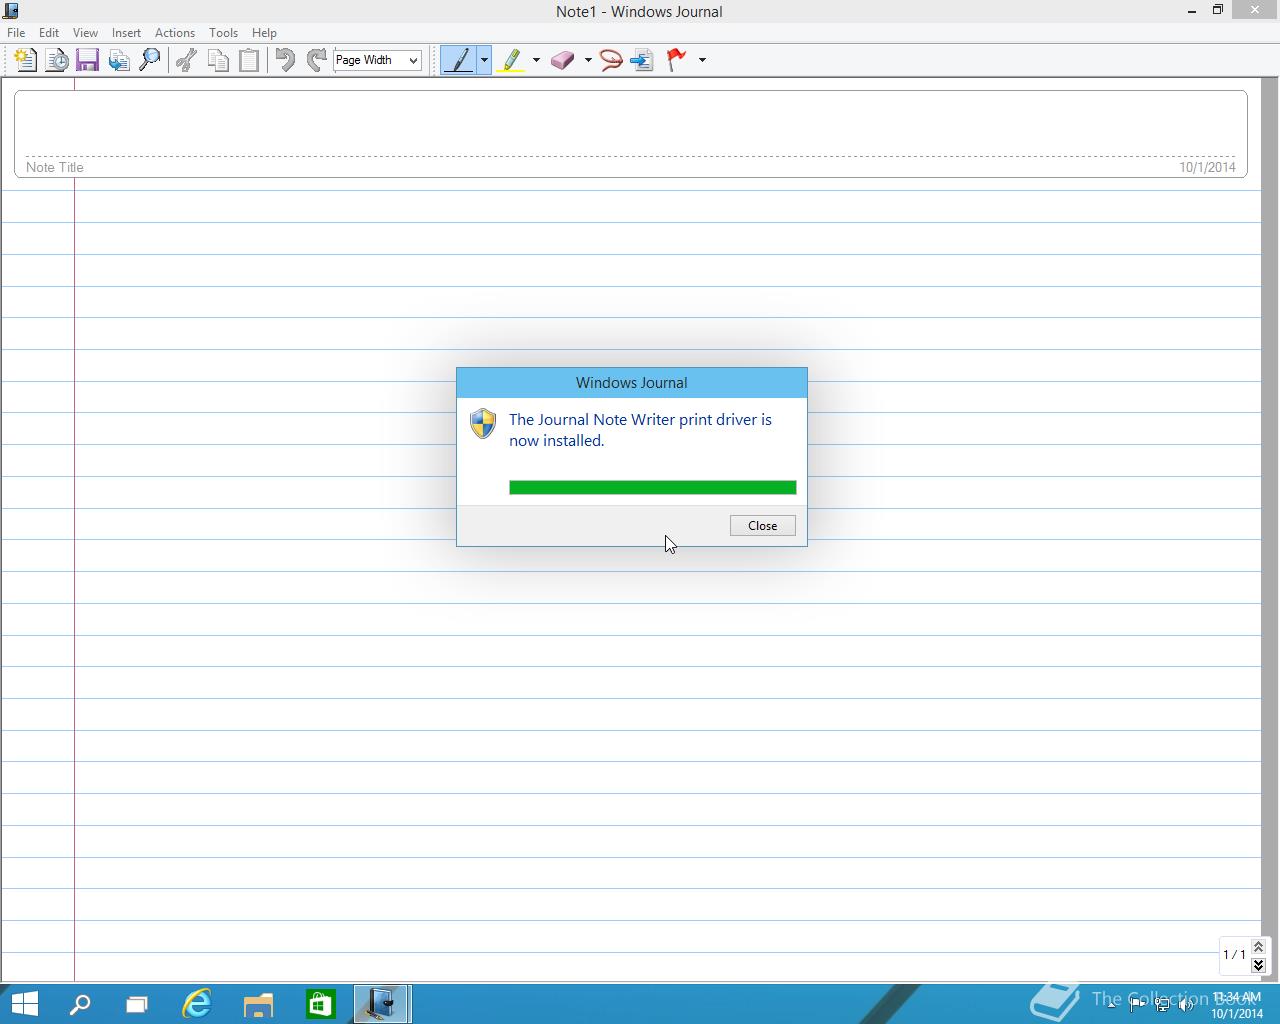Click the Insert/Remove Space tool icon

click(x=642, y=60)
